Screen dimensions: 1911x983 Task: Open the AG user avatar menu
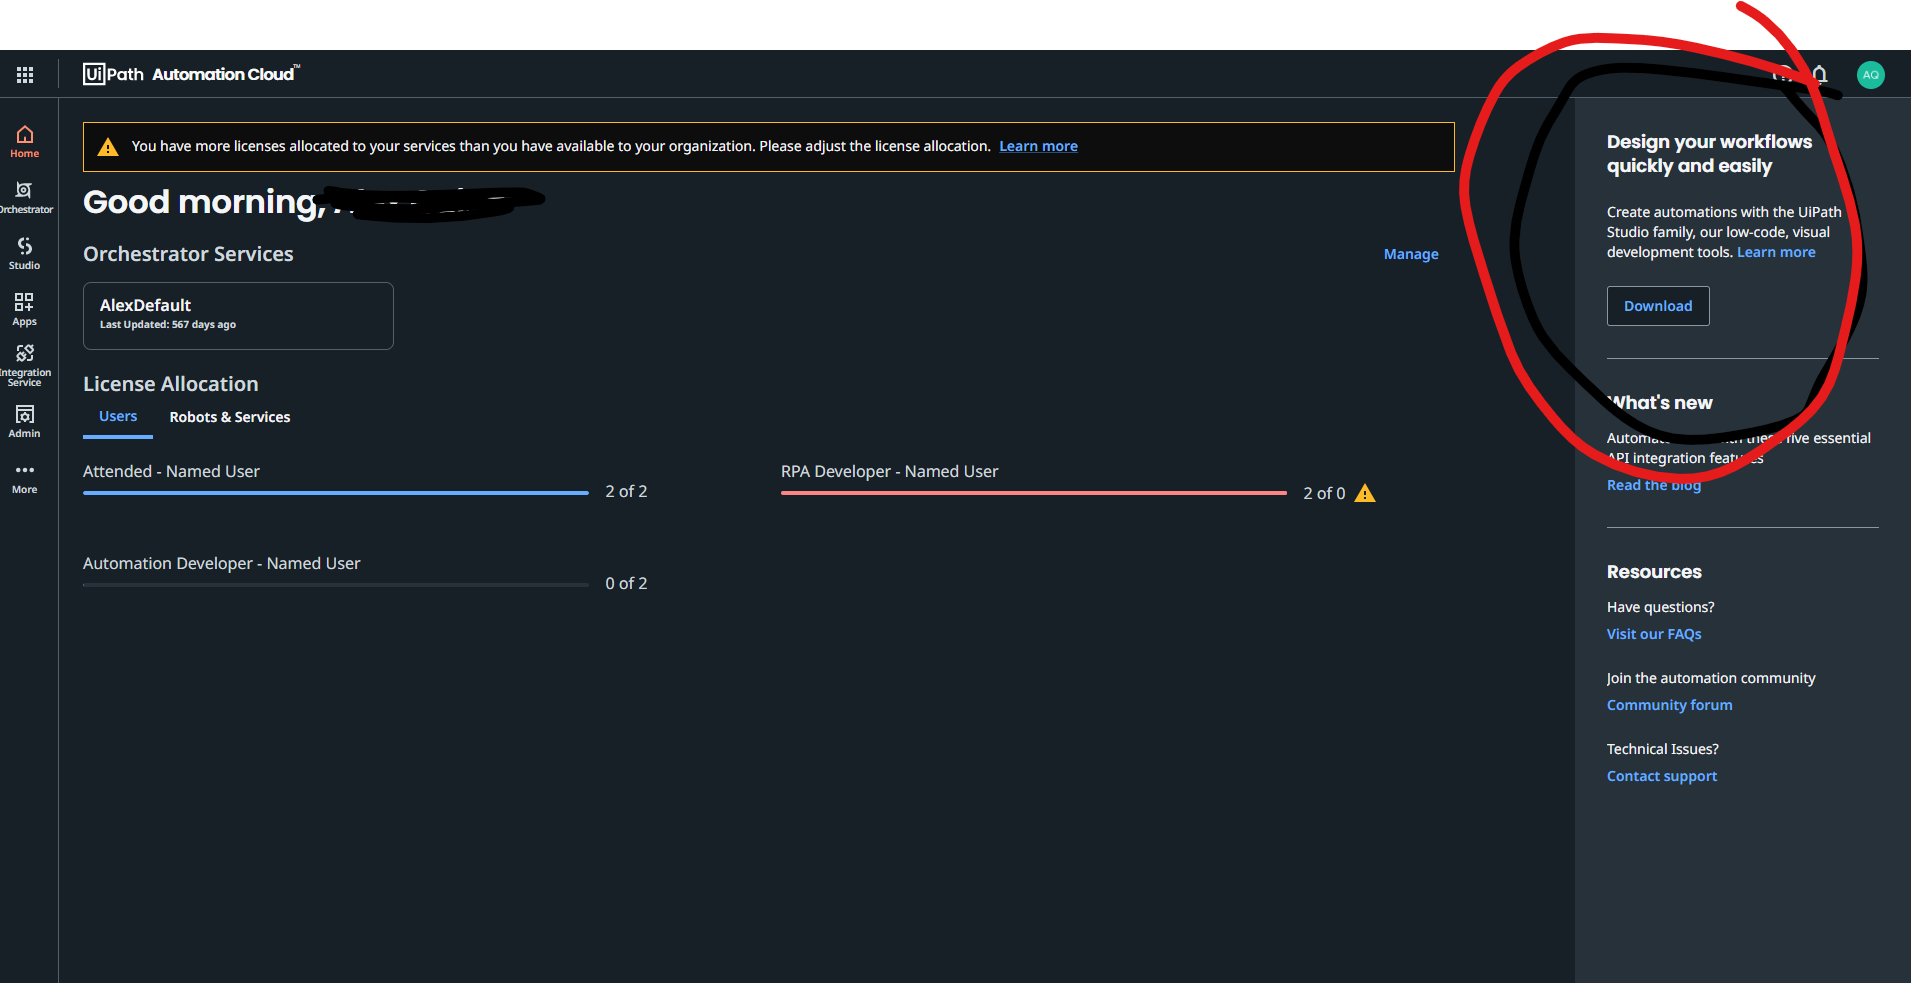point(1871,75)
